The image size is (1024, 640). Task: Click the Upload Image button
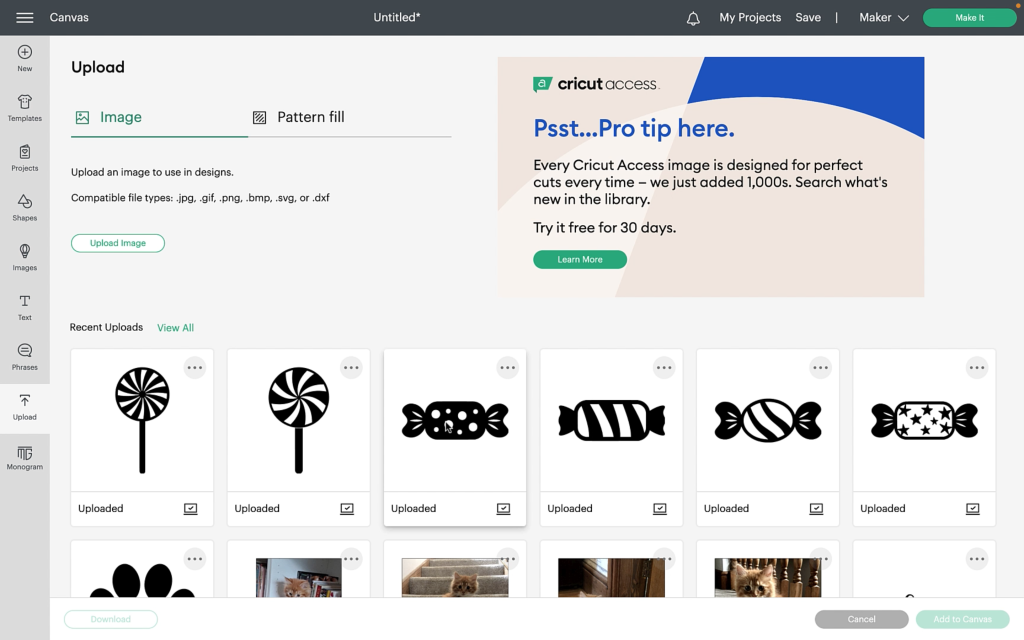pos(118,243)
